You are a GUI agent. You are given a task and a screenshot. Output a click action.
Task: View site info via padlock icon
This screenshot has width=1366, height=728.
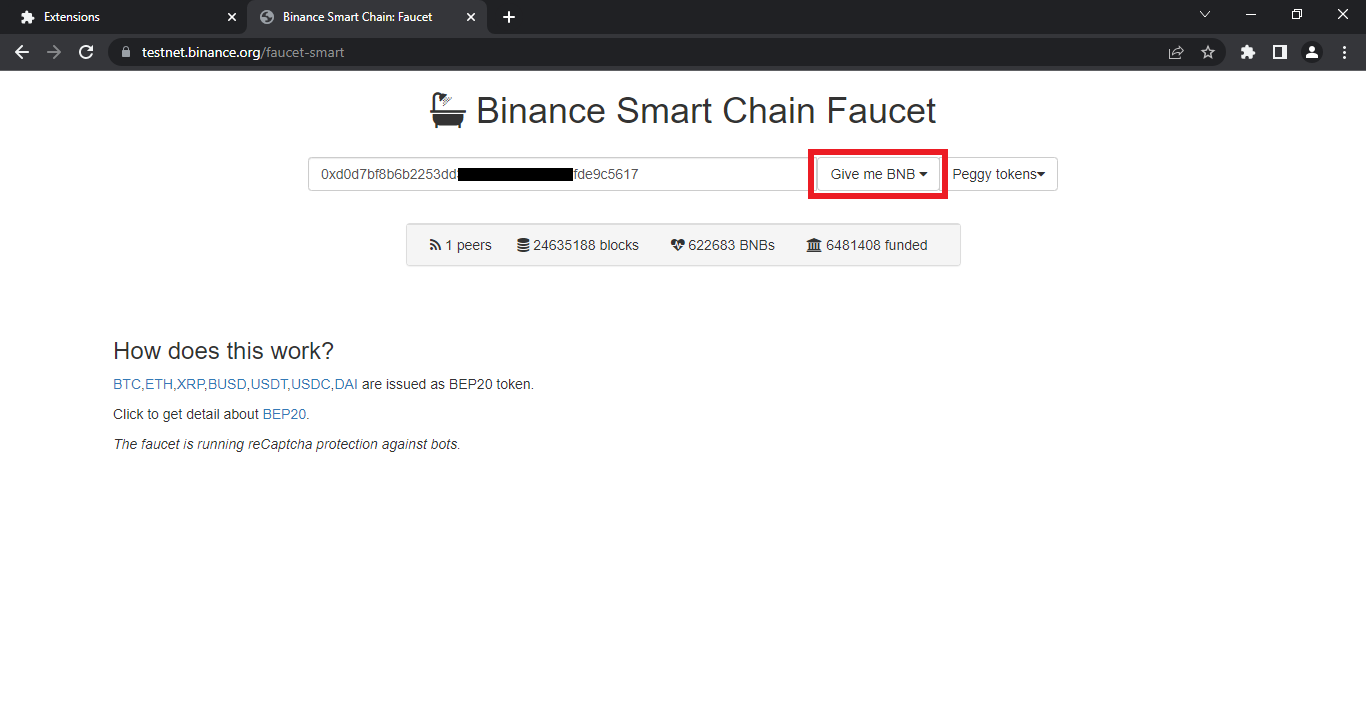pyautogui.click(x=126, y=52)
